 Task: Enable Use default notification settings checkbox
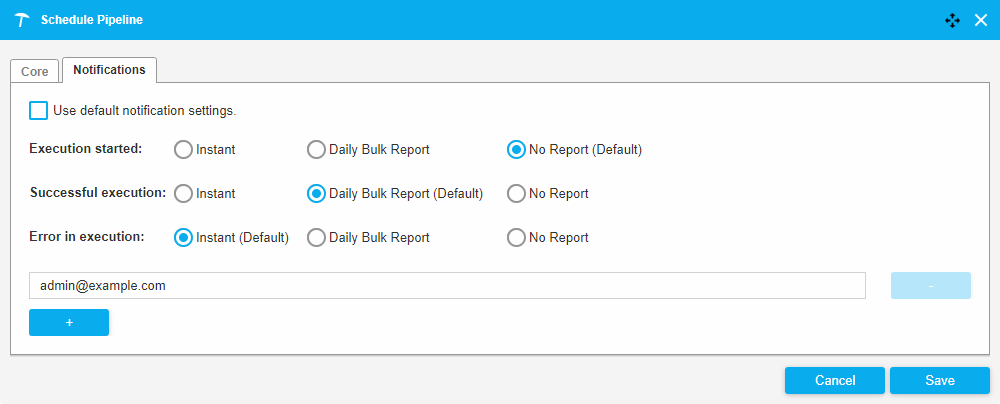[x=38, y=110]
